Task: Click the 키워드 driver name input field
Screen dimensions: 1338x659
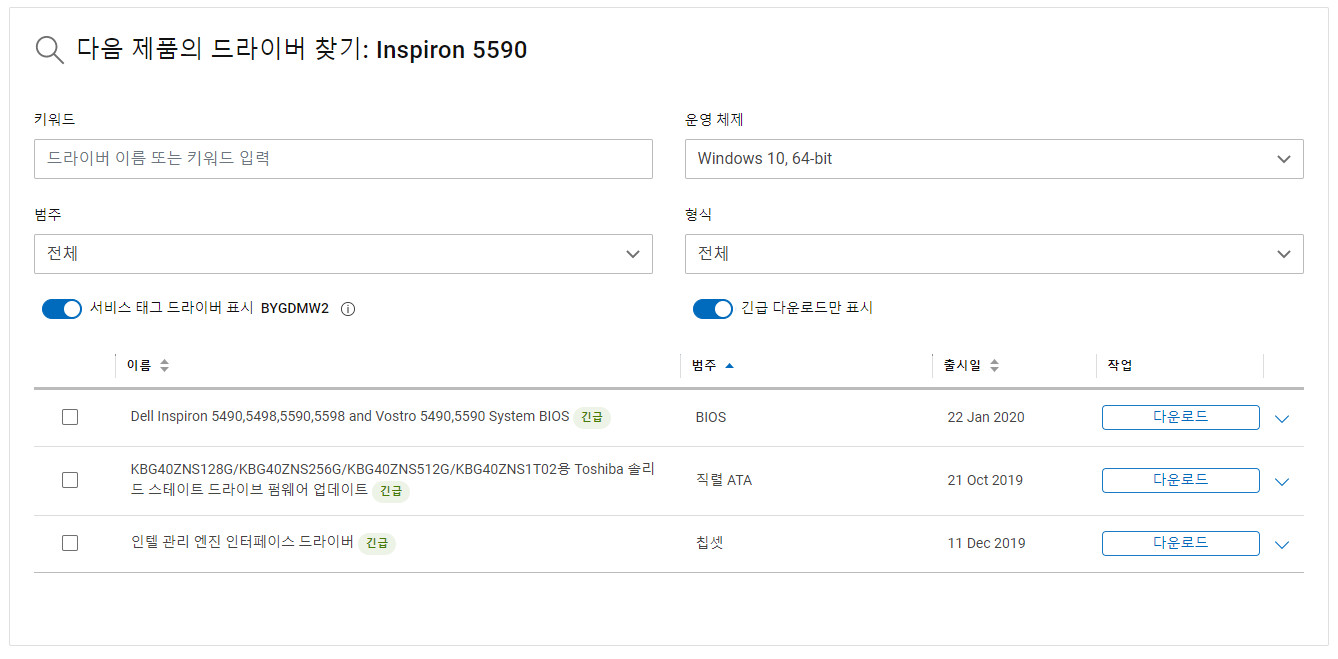Action: coord(343,159)
